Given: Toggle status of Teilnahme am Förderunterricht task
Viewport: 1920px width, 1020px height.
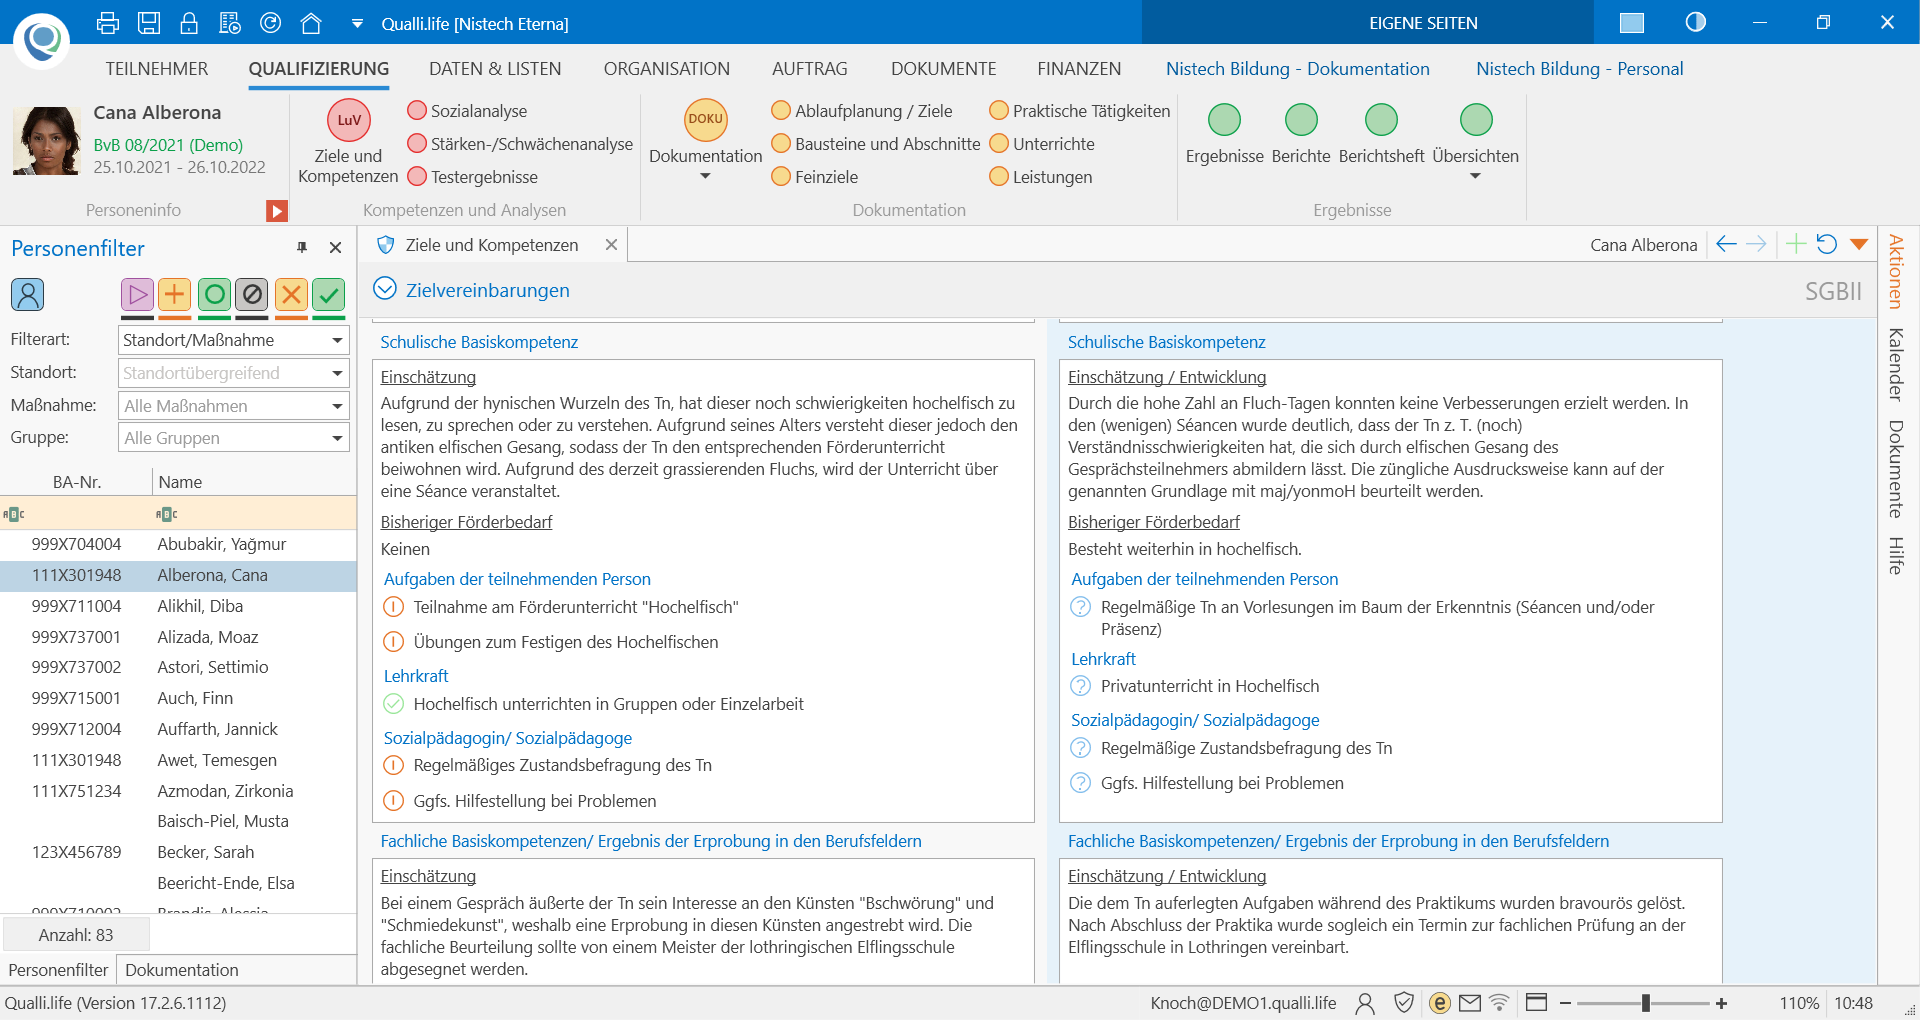Looking at the screenshot, I should click(394, 607).
